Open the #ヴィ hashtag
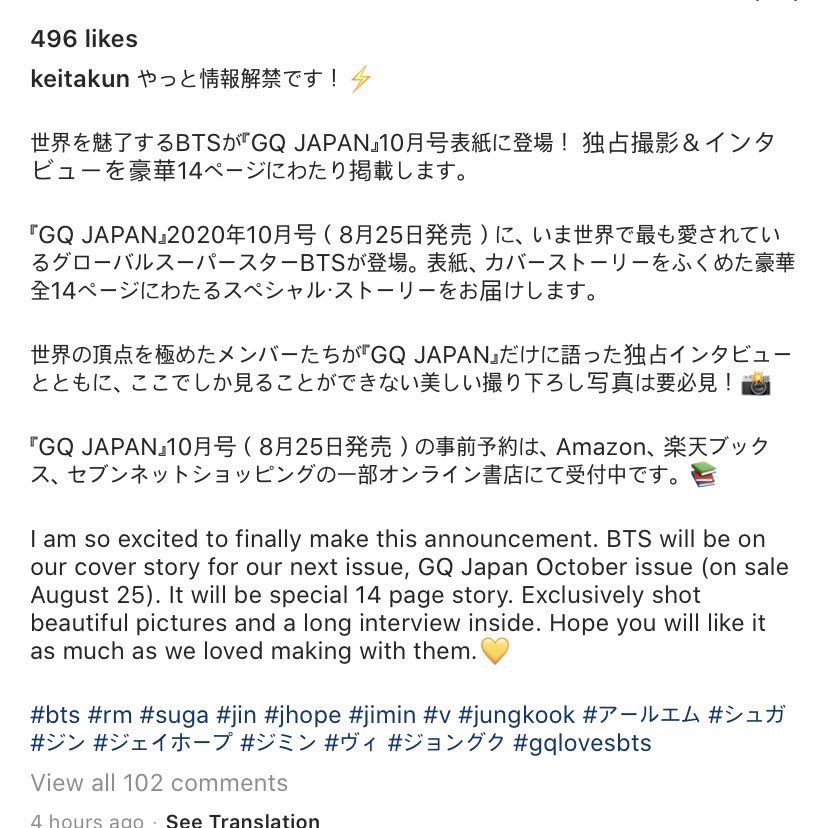This screenshot has height=828, width=828. [352, 743]
